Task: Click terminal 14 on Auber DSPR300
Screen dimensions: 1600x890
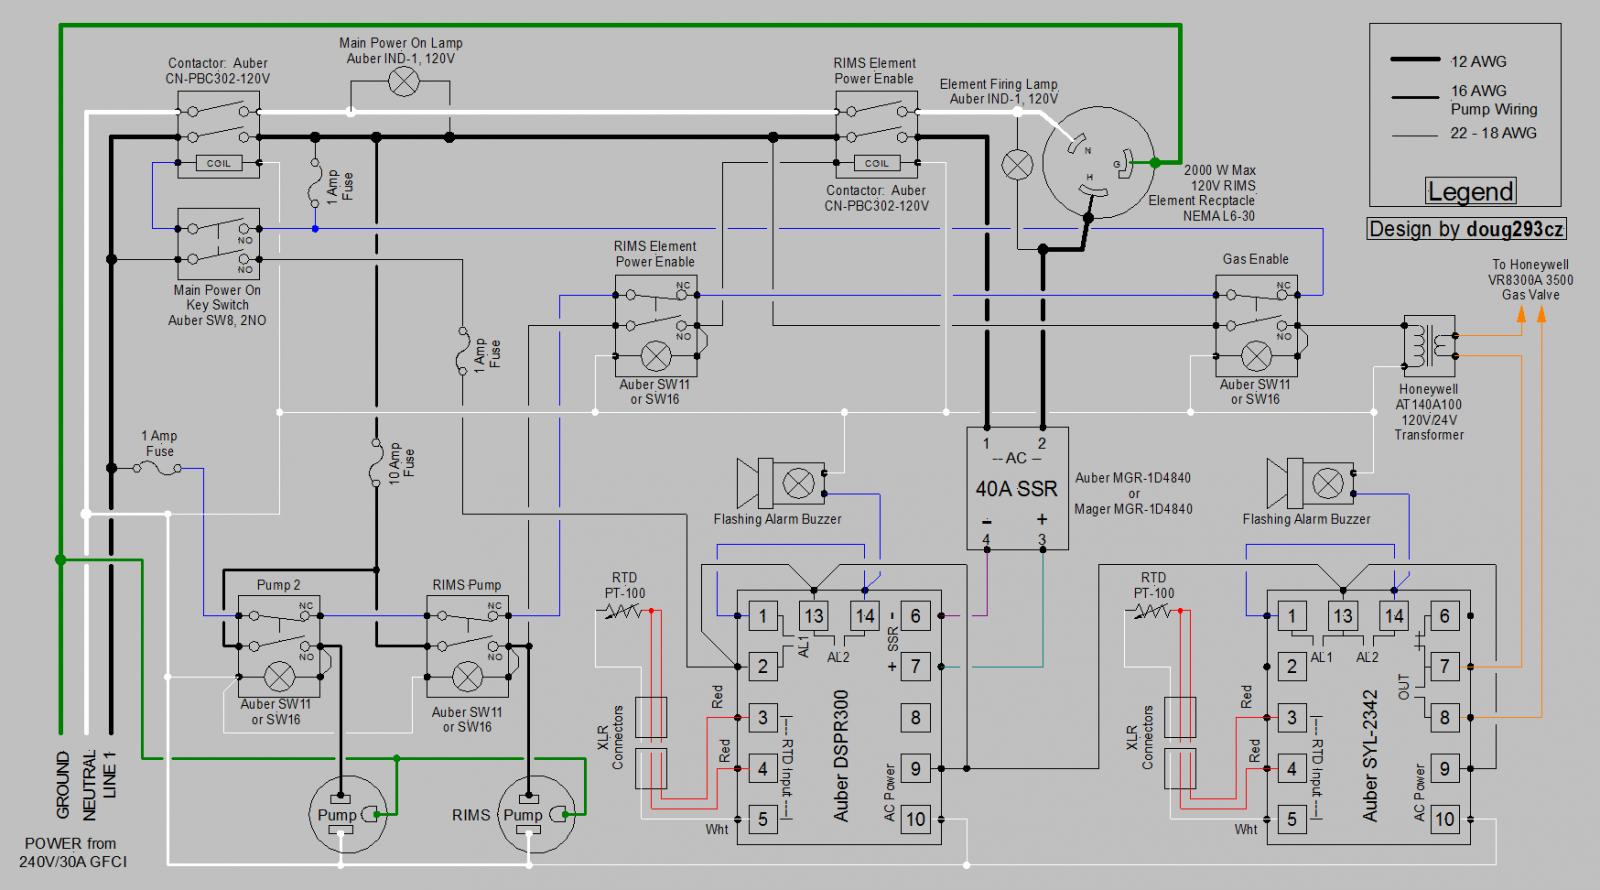Action: click(865, 616)
